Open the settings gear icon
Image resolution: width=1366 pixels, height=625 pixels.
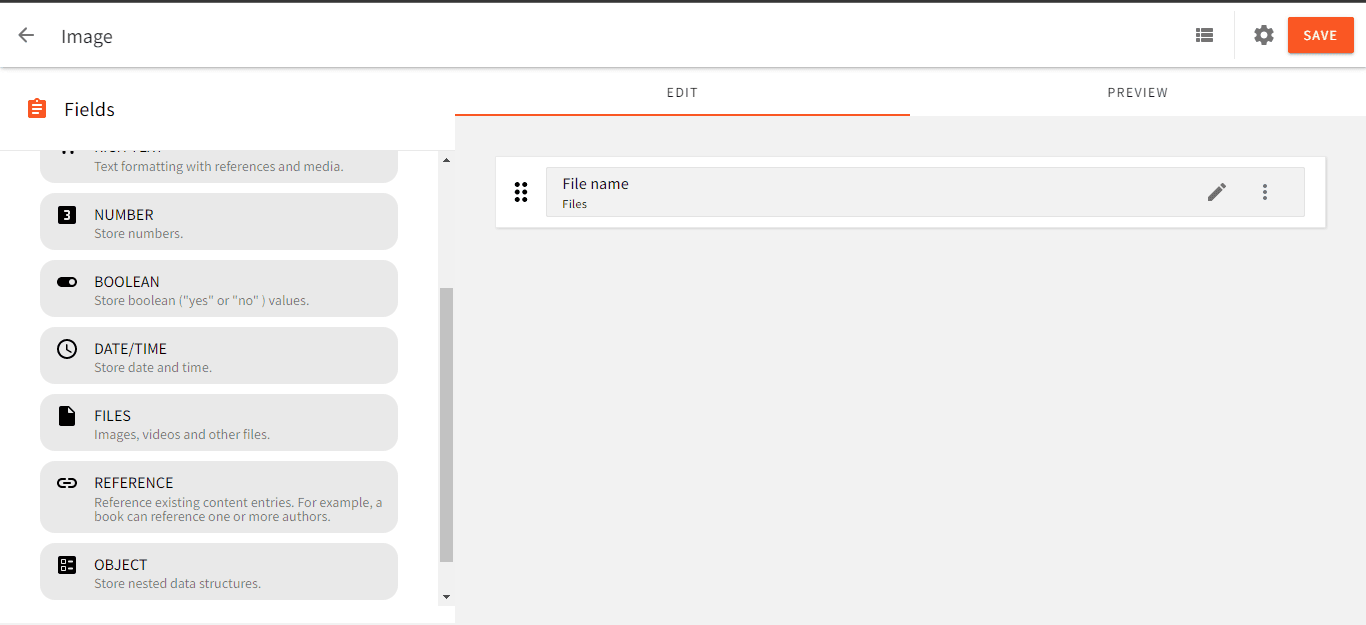1264,35
